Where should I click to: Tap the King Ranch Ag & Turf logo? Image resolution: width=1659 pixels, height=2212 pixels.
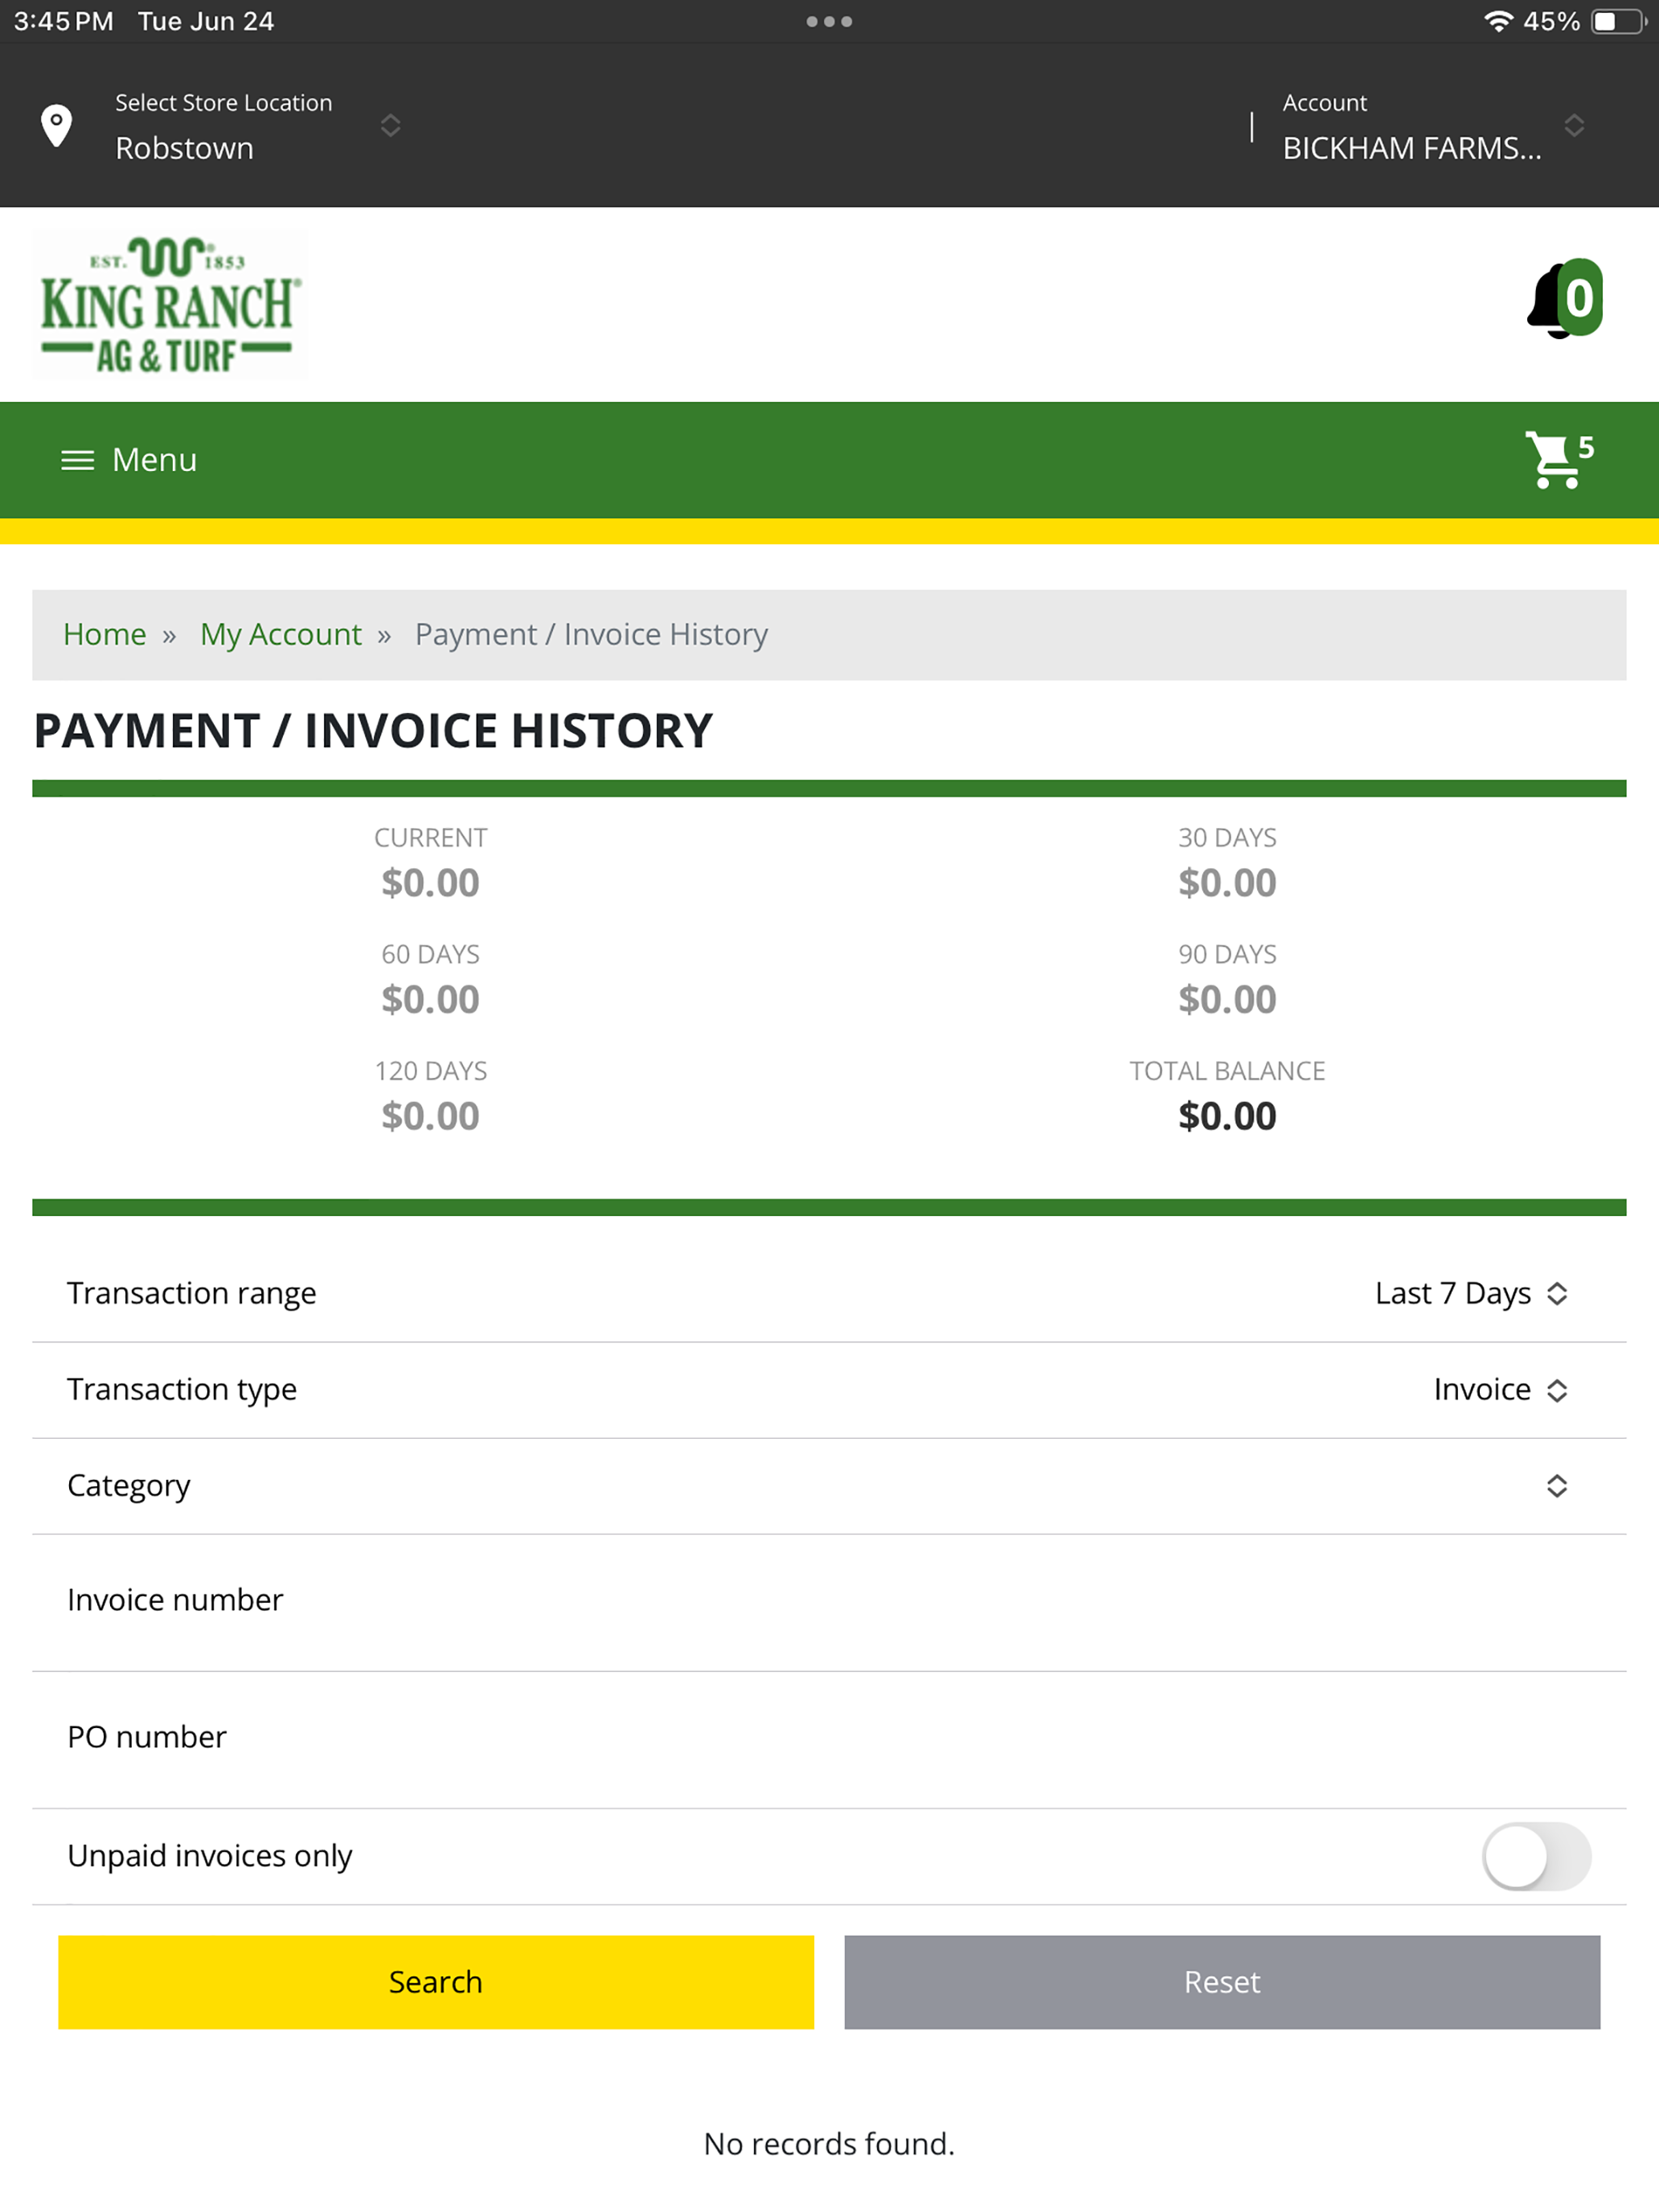pos(169,304)
